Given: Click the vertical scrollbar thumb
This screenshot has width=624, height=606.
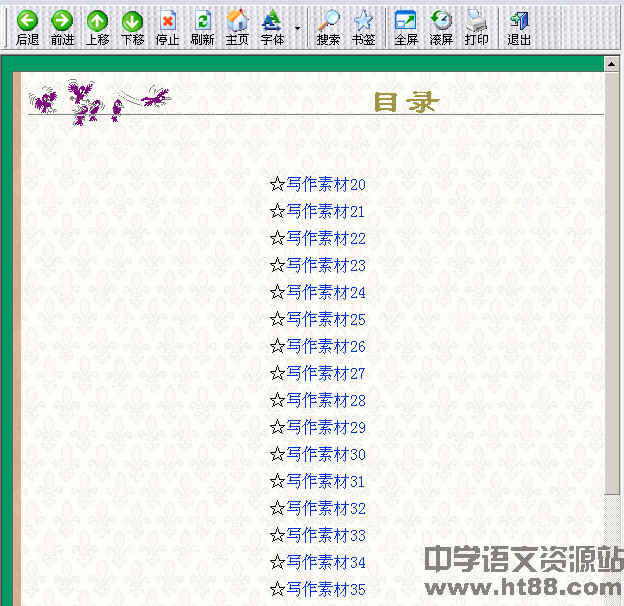Looking at the screenshot, I should [x=612, y=283].
